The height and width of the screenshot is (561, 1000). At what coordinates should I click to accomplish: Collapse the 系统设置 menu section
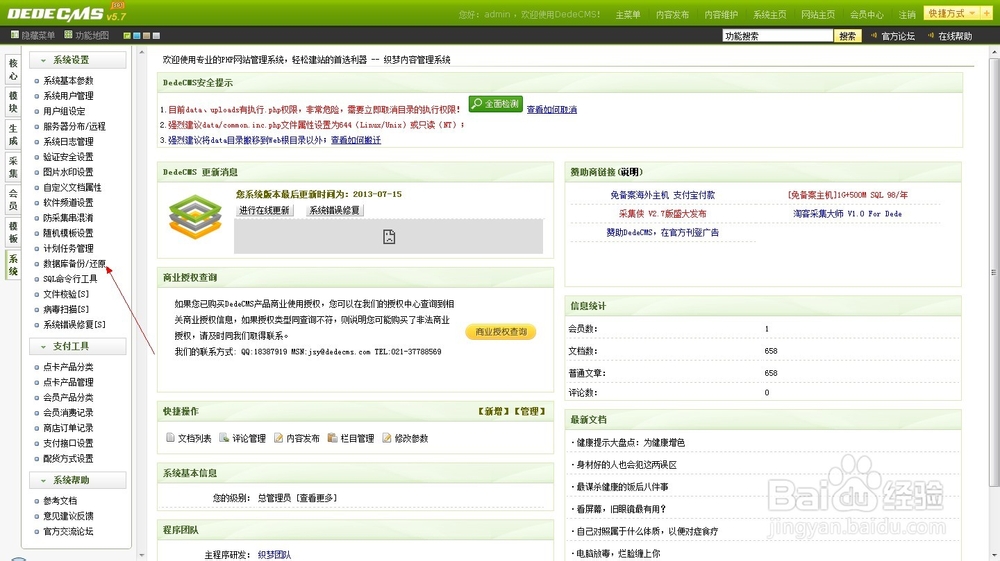[78, 60]
